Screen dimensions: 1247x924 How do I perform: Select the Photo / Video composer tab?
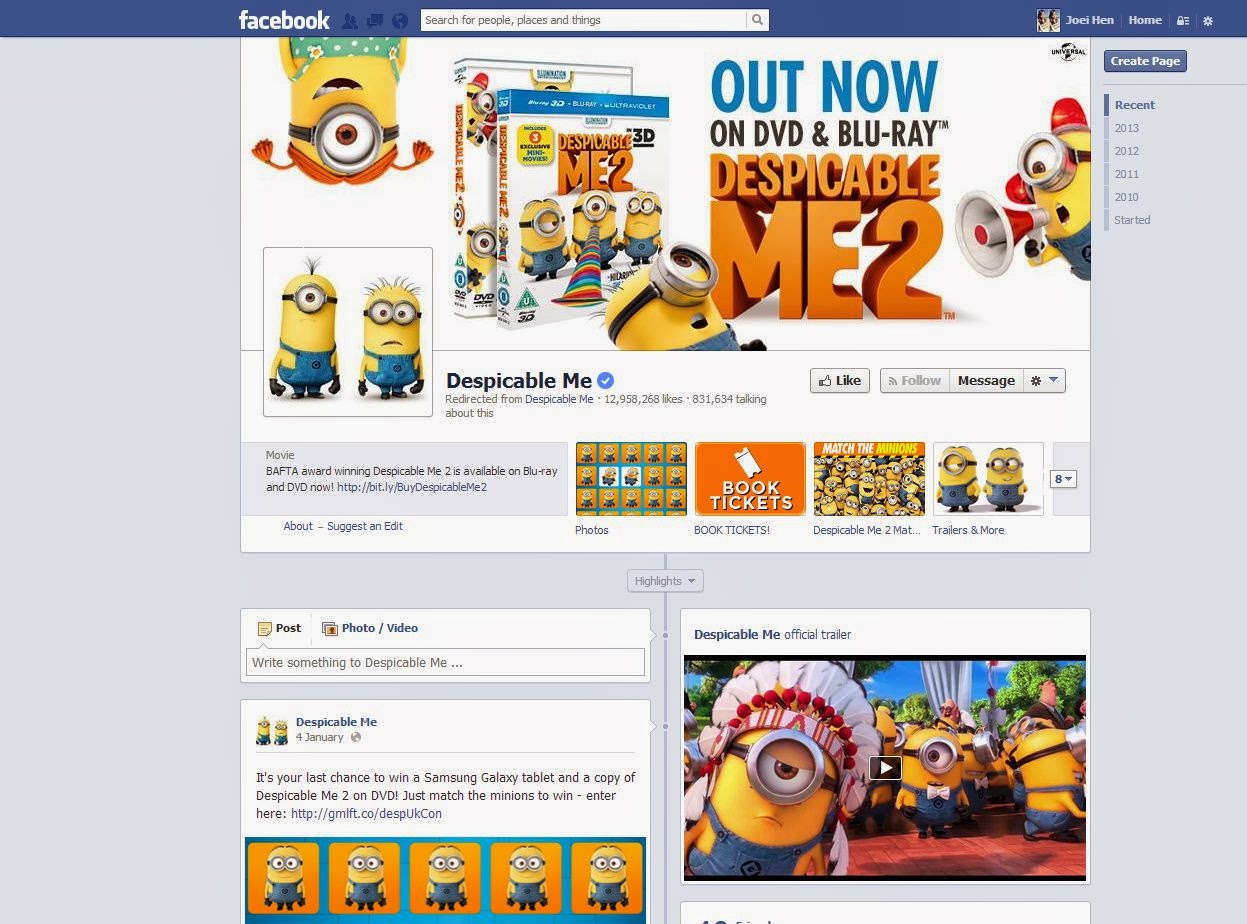coord(370,628)
